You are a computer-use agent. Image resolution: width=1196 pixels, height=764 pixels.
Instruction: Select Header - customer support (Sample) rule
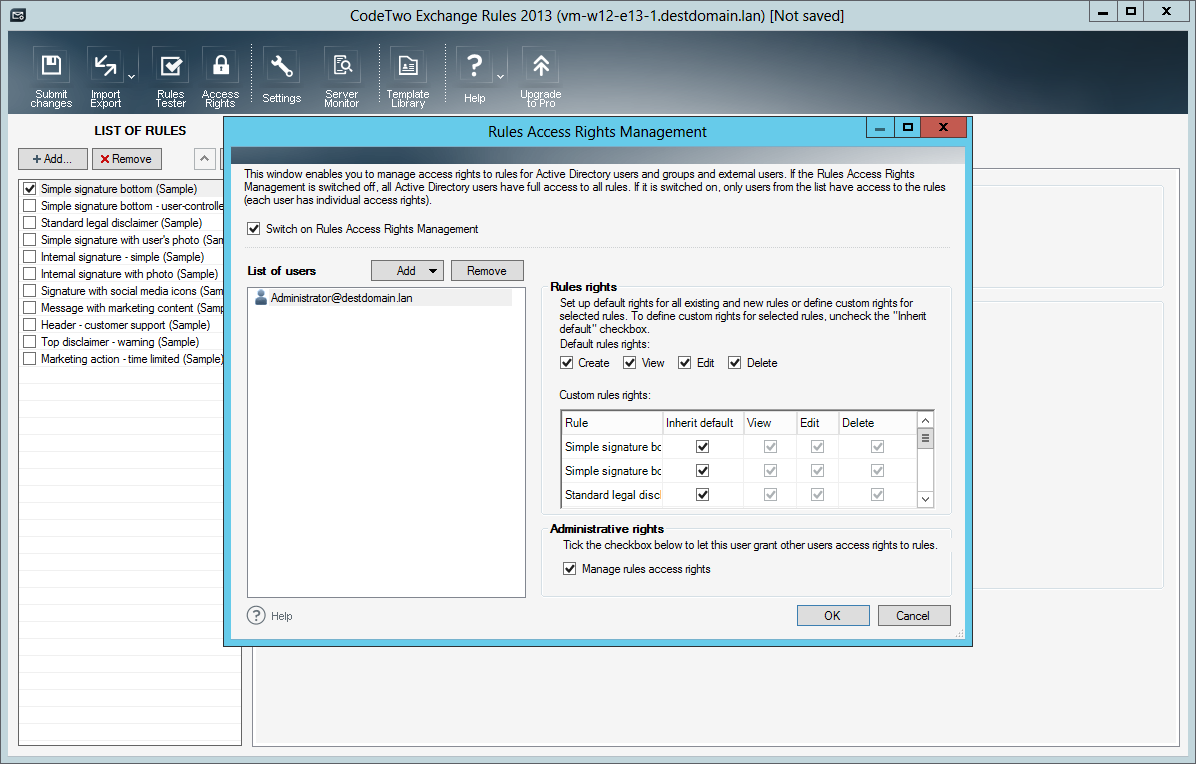[125, 325]
